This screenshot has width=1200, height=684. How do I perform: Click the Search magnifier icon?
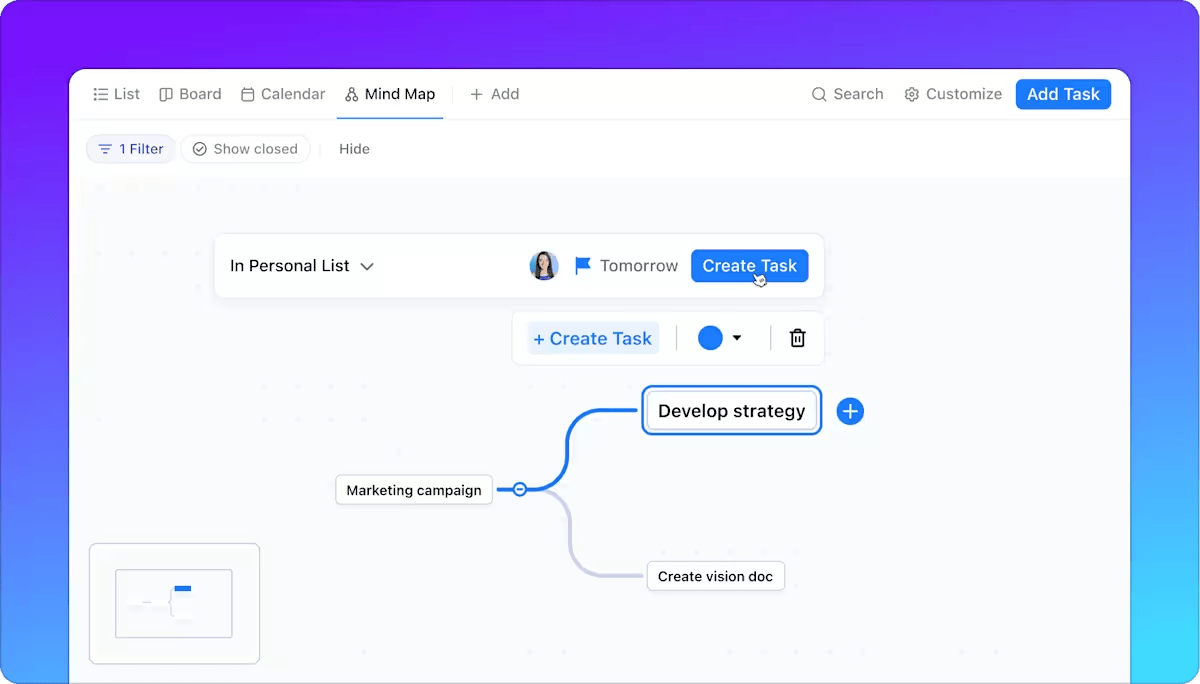tap(820, 94)
